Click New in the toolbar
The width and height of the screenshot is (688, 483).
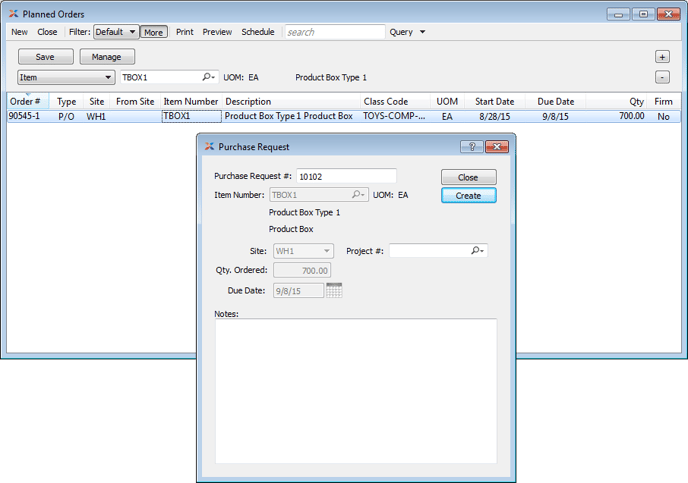click(19, 32)
